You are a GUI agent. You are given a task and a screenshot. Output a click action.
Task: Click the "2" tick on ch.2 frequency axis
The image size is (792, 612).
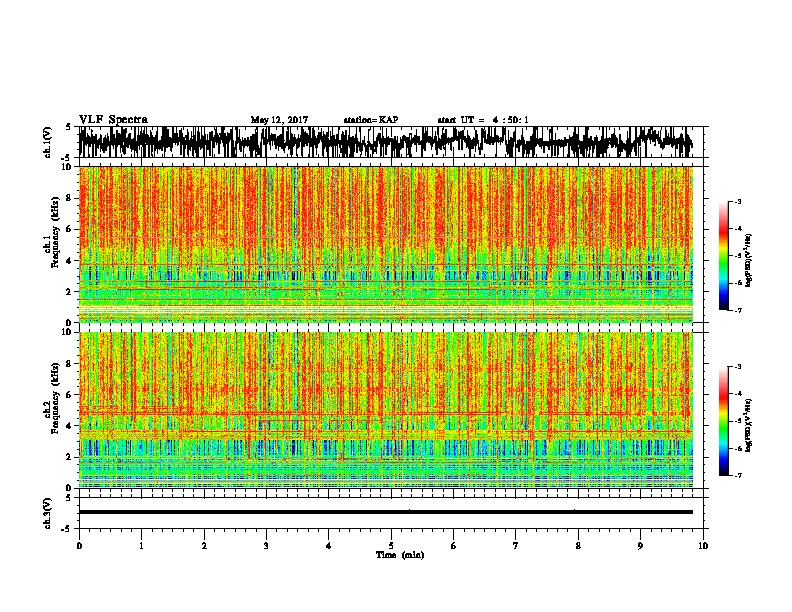70,457
